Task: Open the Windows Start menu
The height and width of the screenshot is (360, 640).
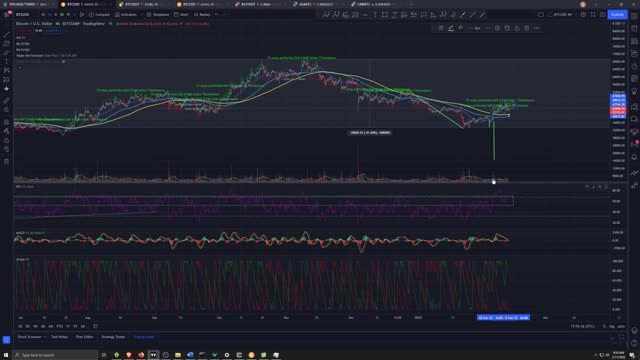Action: click(6, 355)
